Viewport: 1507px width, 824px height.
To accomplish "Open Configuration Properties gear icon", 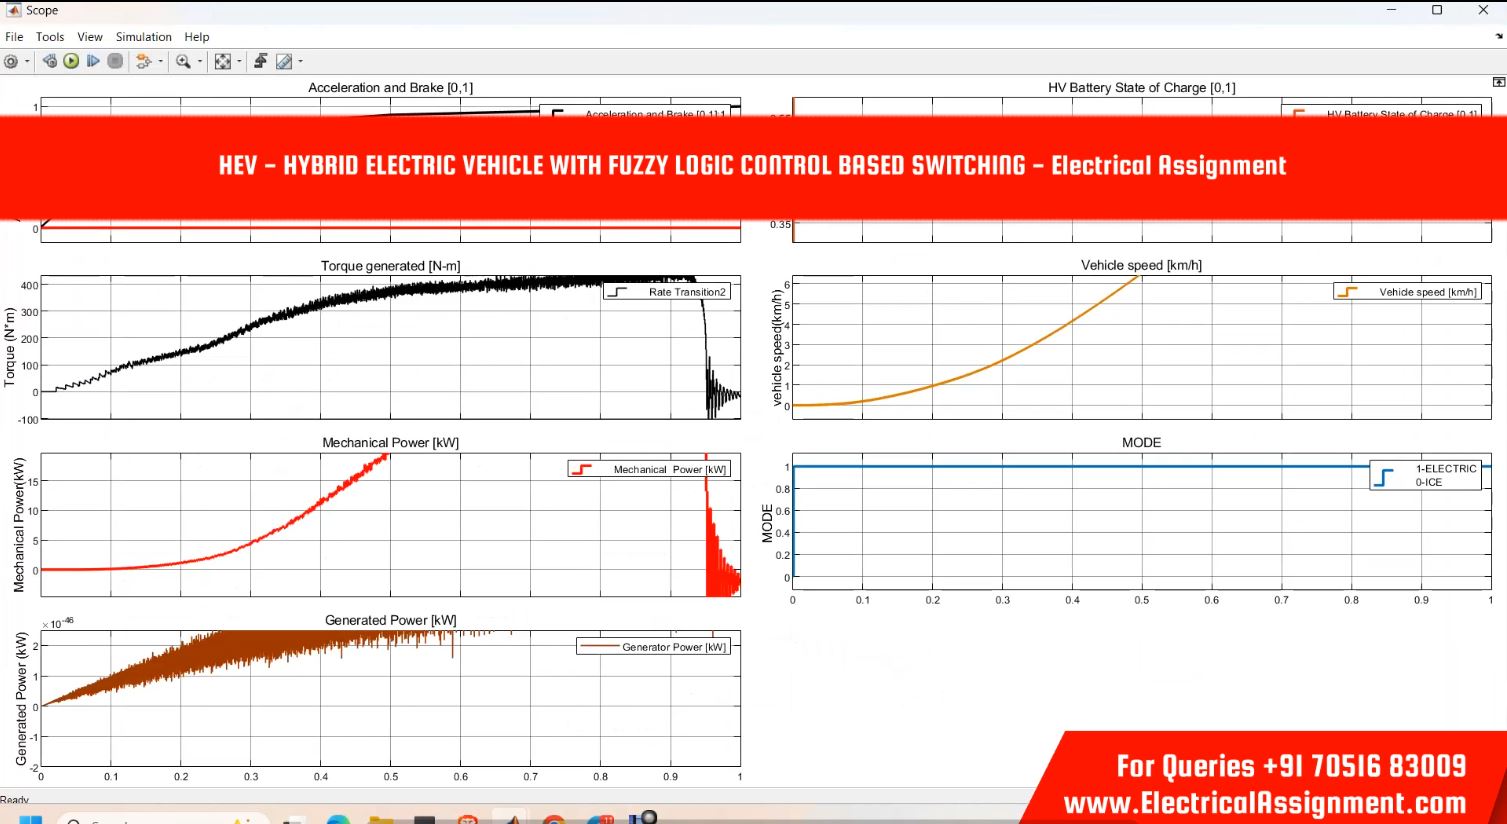I will point(11,62).
